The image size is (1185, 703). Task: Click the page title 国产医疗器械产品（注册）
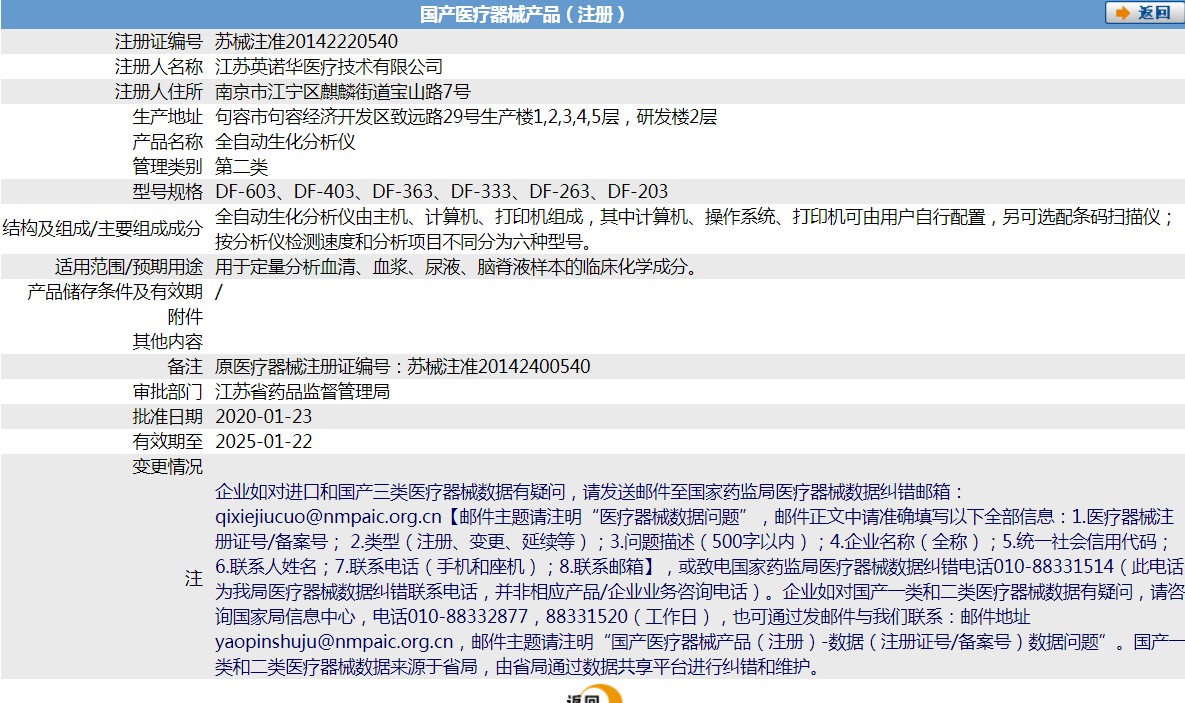point(523,14)
